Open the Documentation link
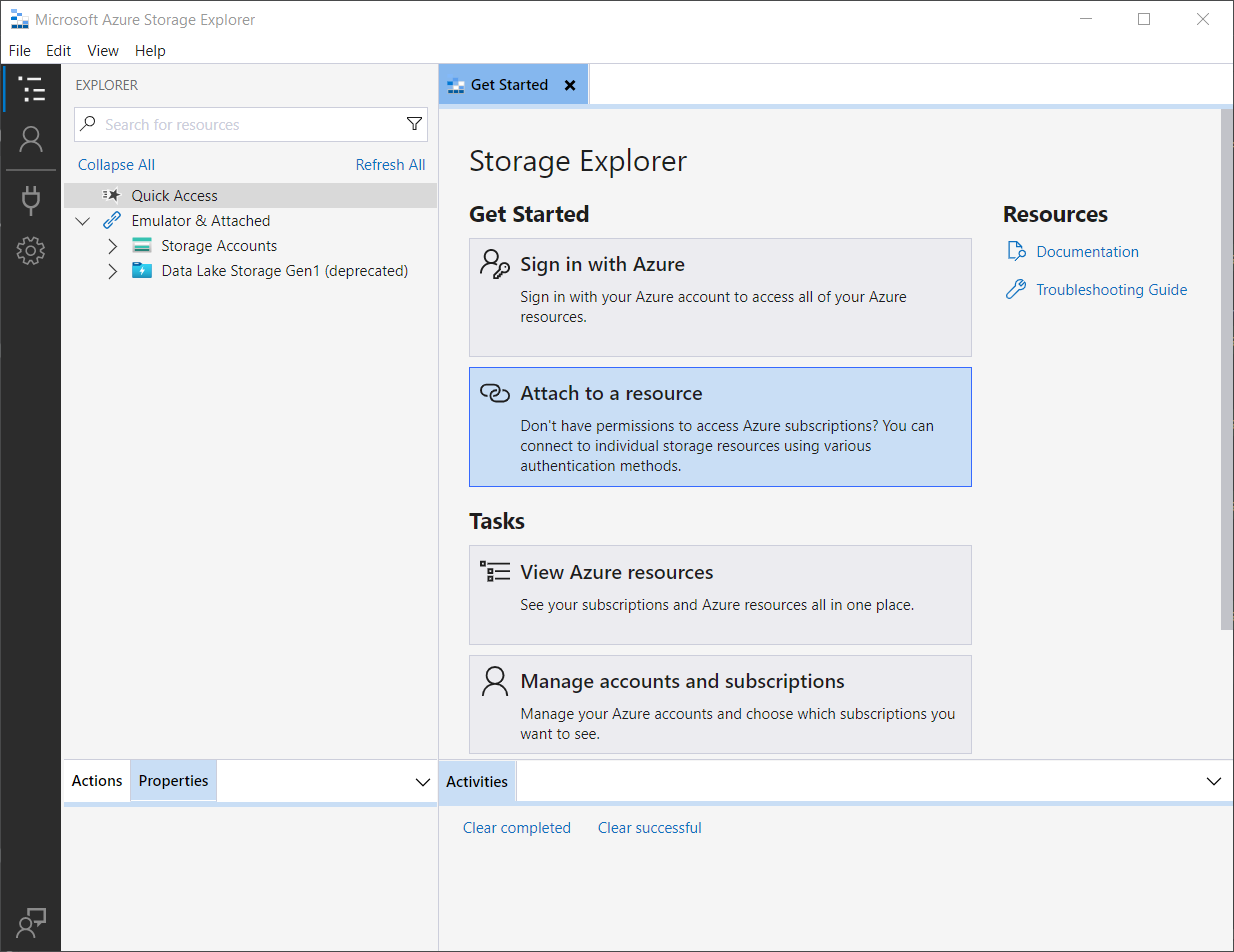 [x=1087, y=251]
